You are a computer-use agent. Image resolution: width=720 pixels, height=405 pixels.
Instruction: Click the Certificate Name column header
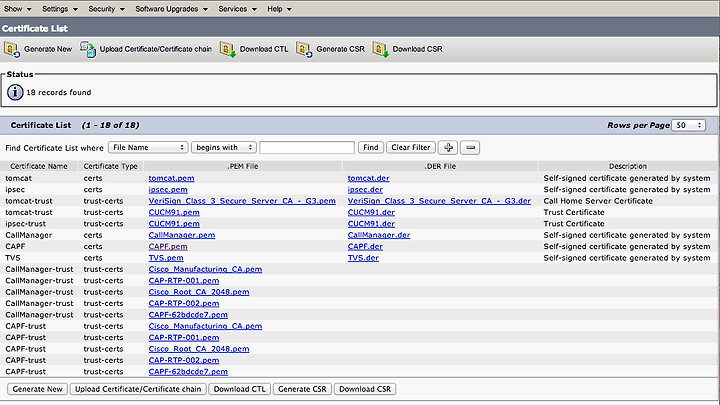(39, 166)
